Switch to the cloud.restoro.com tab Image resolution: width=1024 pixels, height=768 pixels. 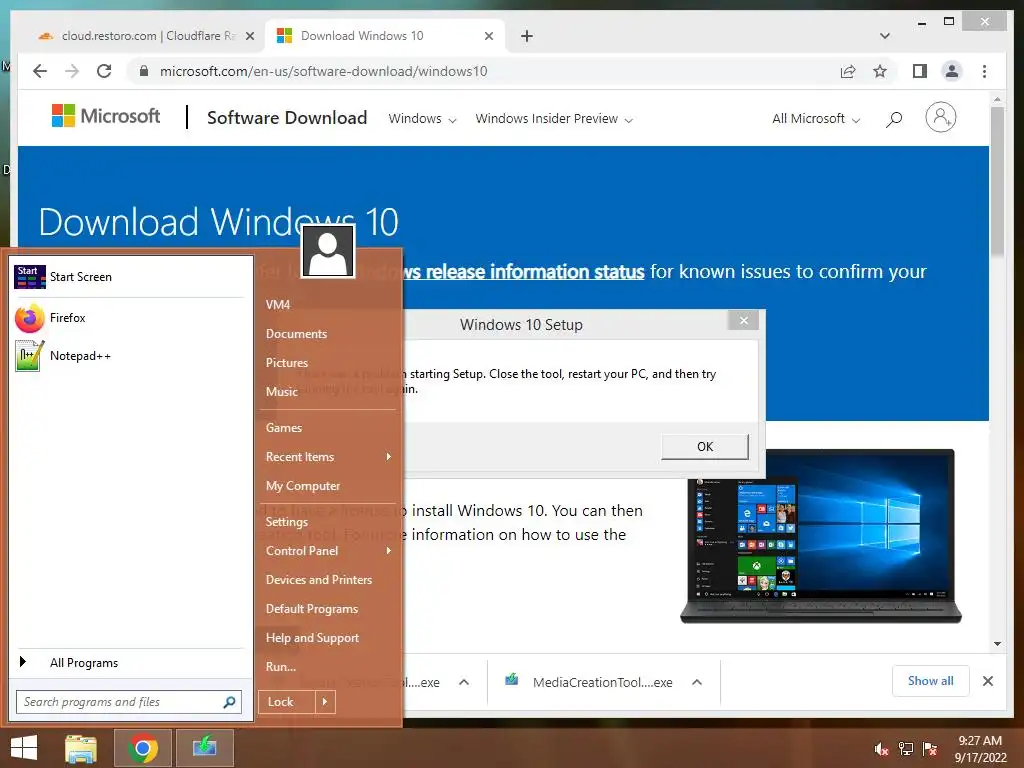(x=145, y=36)
